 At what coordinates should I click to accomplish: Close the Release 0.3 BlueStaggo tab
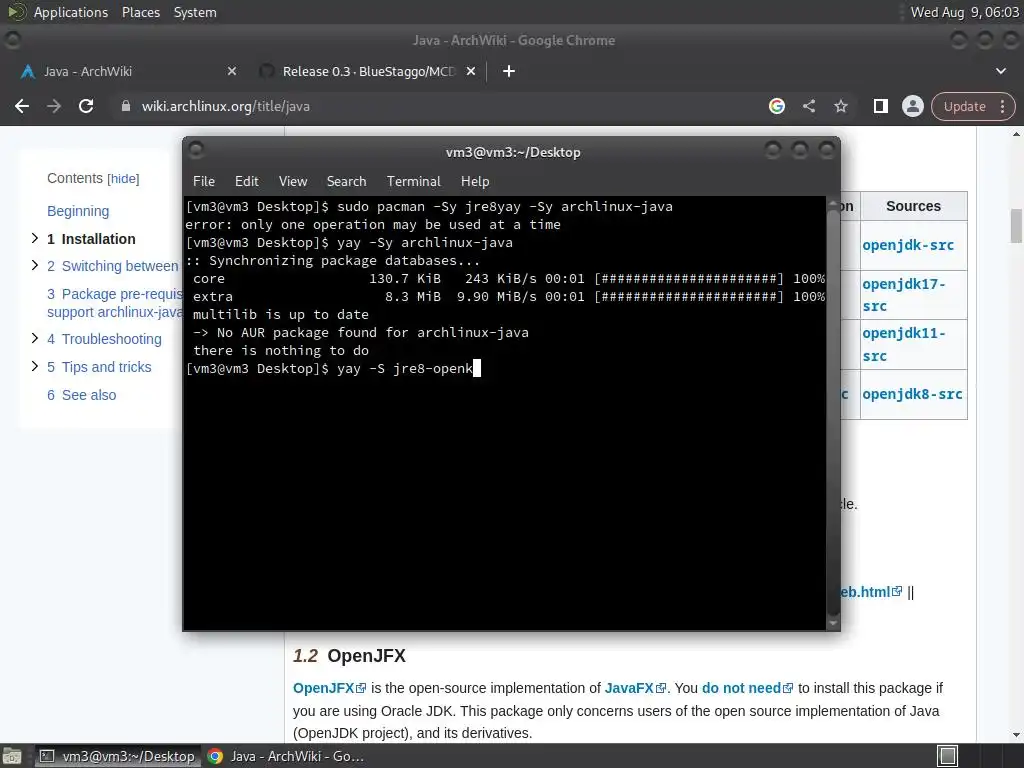pos(471,71)
